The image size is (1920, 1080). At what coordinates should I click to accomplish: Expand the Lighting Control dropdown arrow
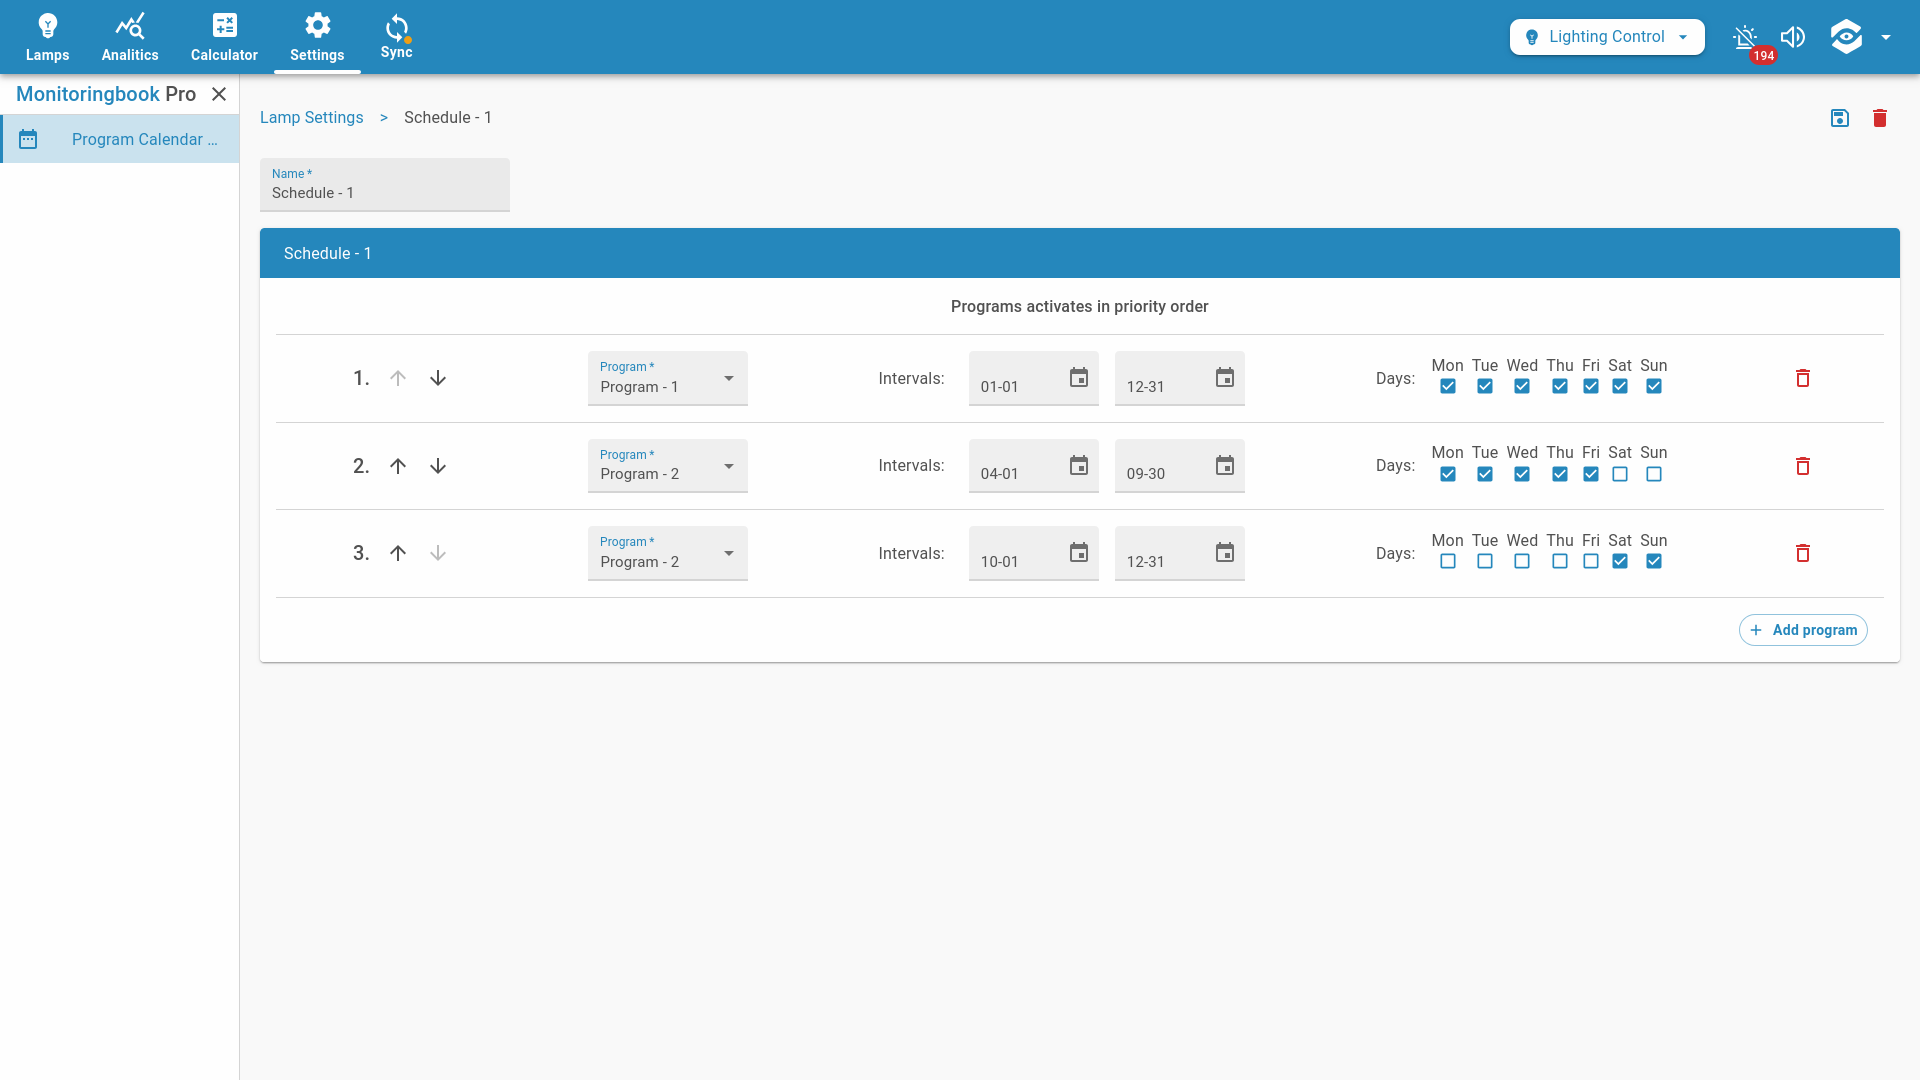(x=1685, y=36)
